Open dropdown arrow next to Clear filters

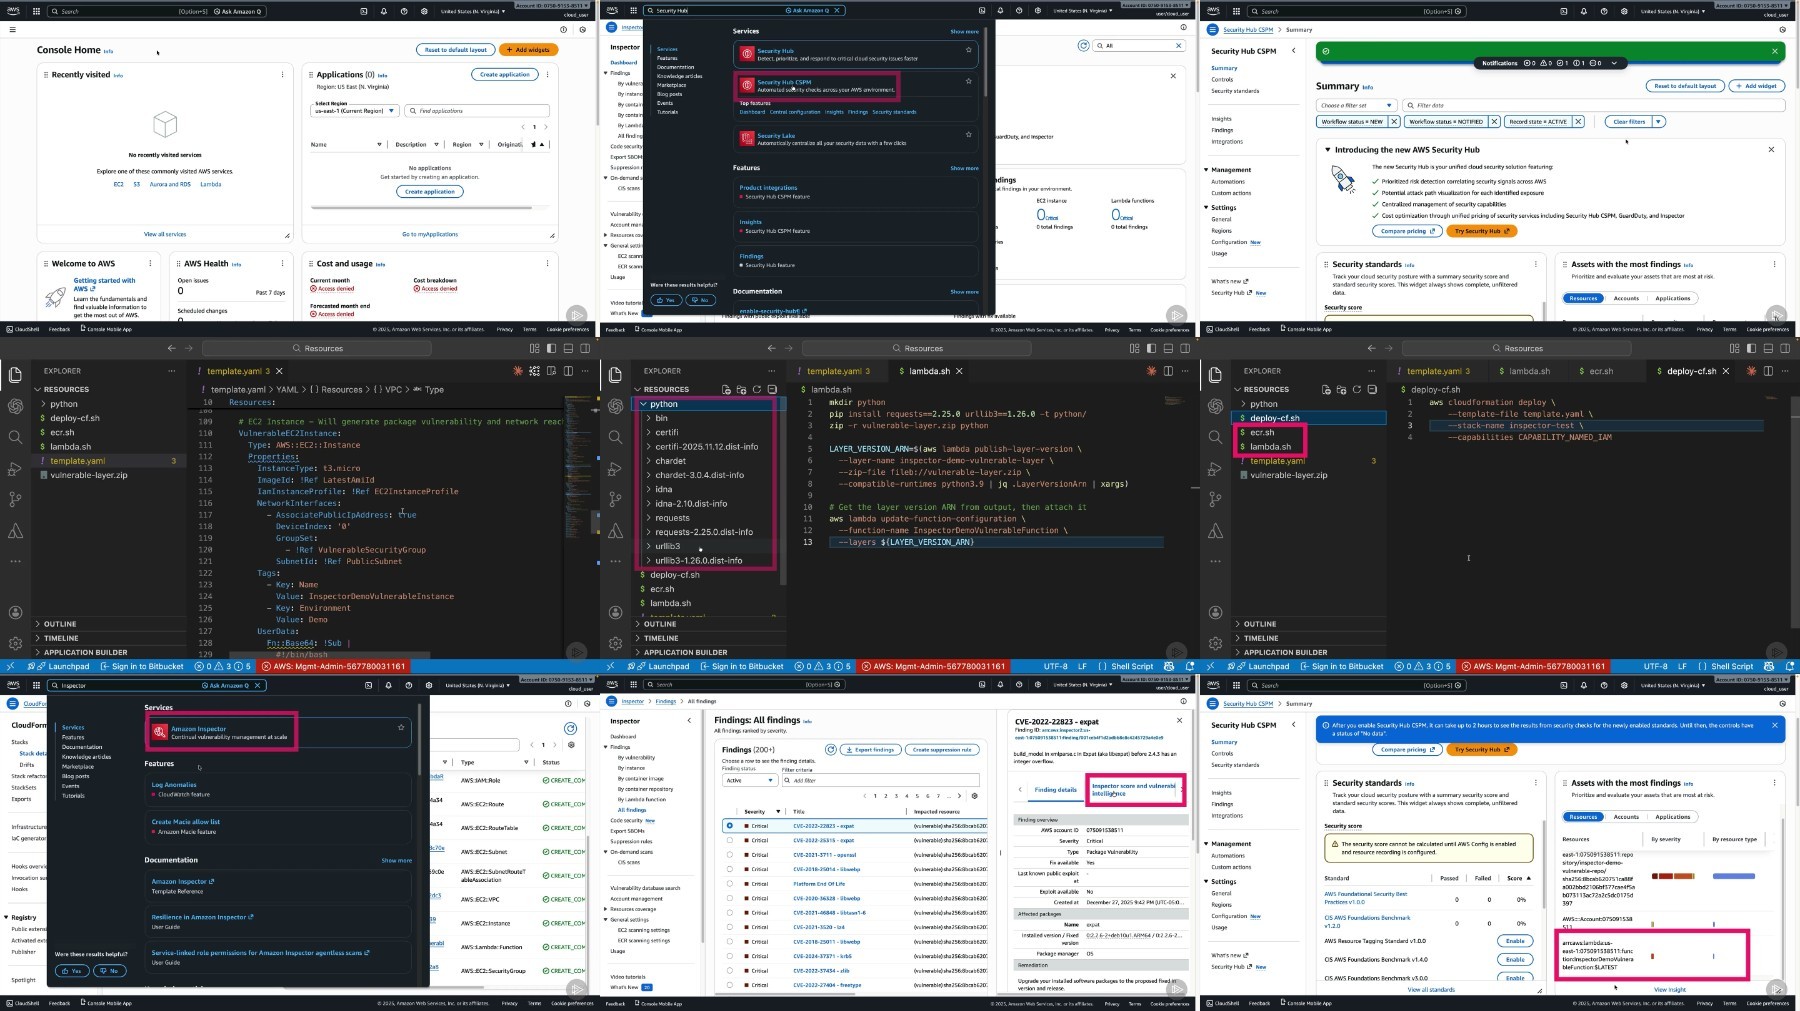[x=1658, y=121]
